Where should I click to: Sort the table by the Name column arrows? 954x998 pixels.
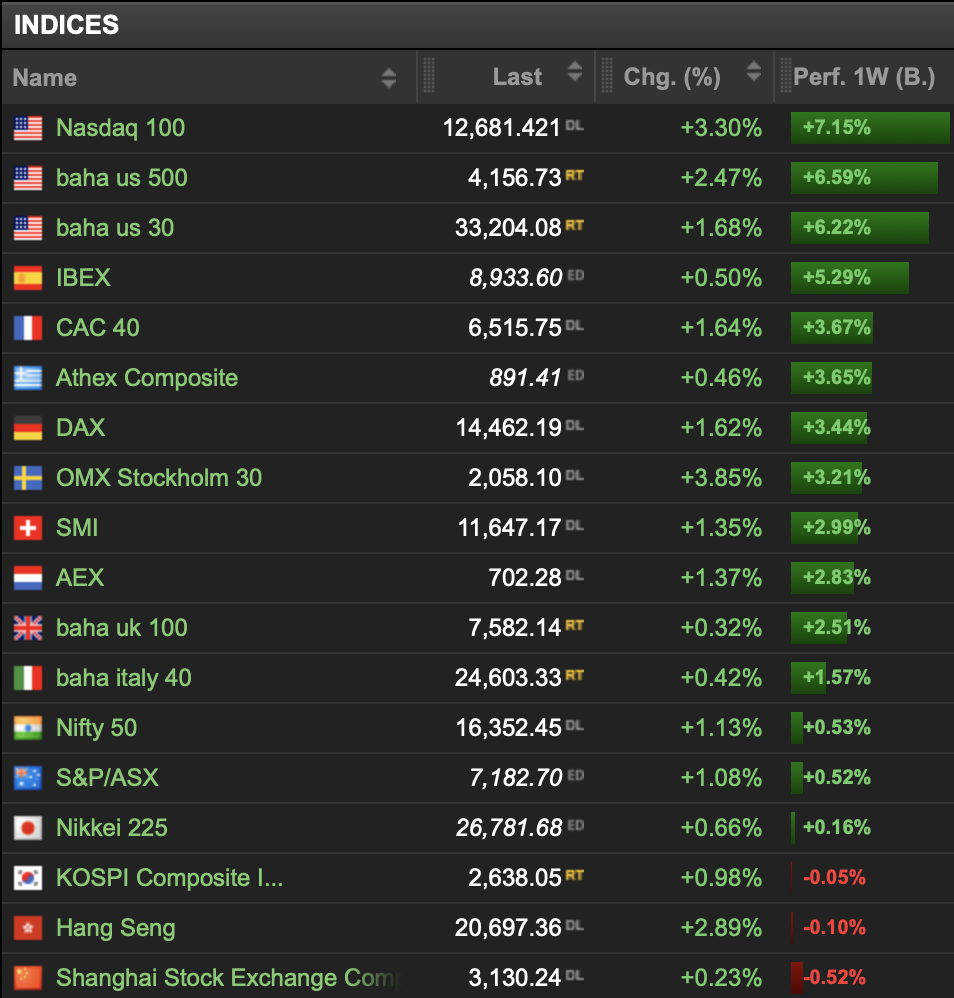click(x=389, y=78)
